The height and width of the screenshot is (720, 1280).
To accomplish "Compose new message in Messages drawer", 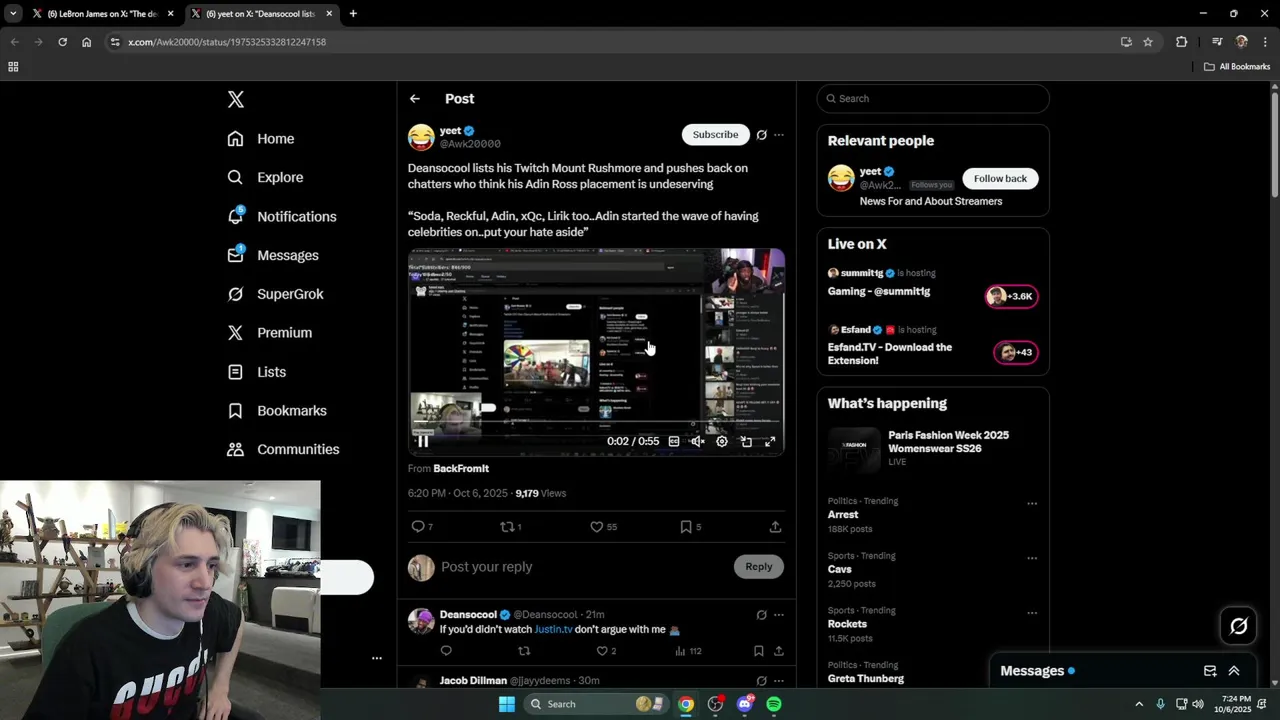I will (x=1210, y=671).
